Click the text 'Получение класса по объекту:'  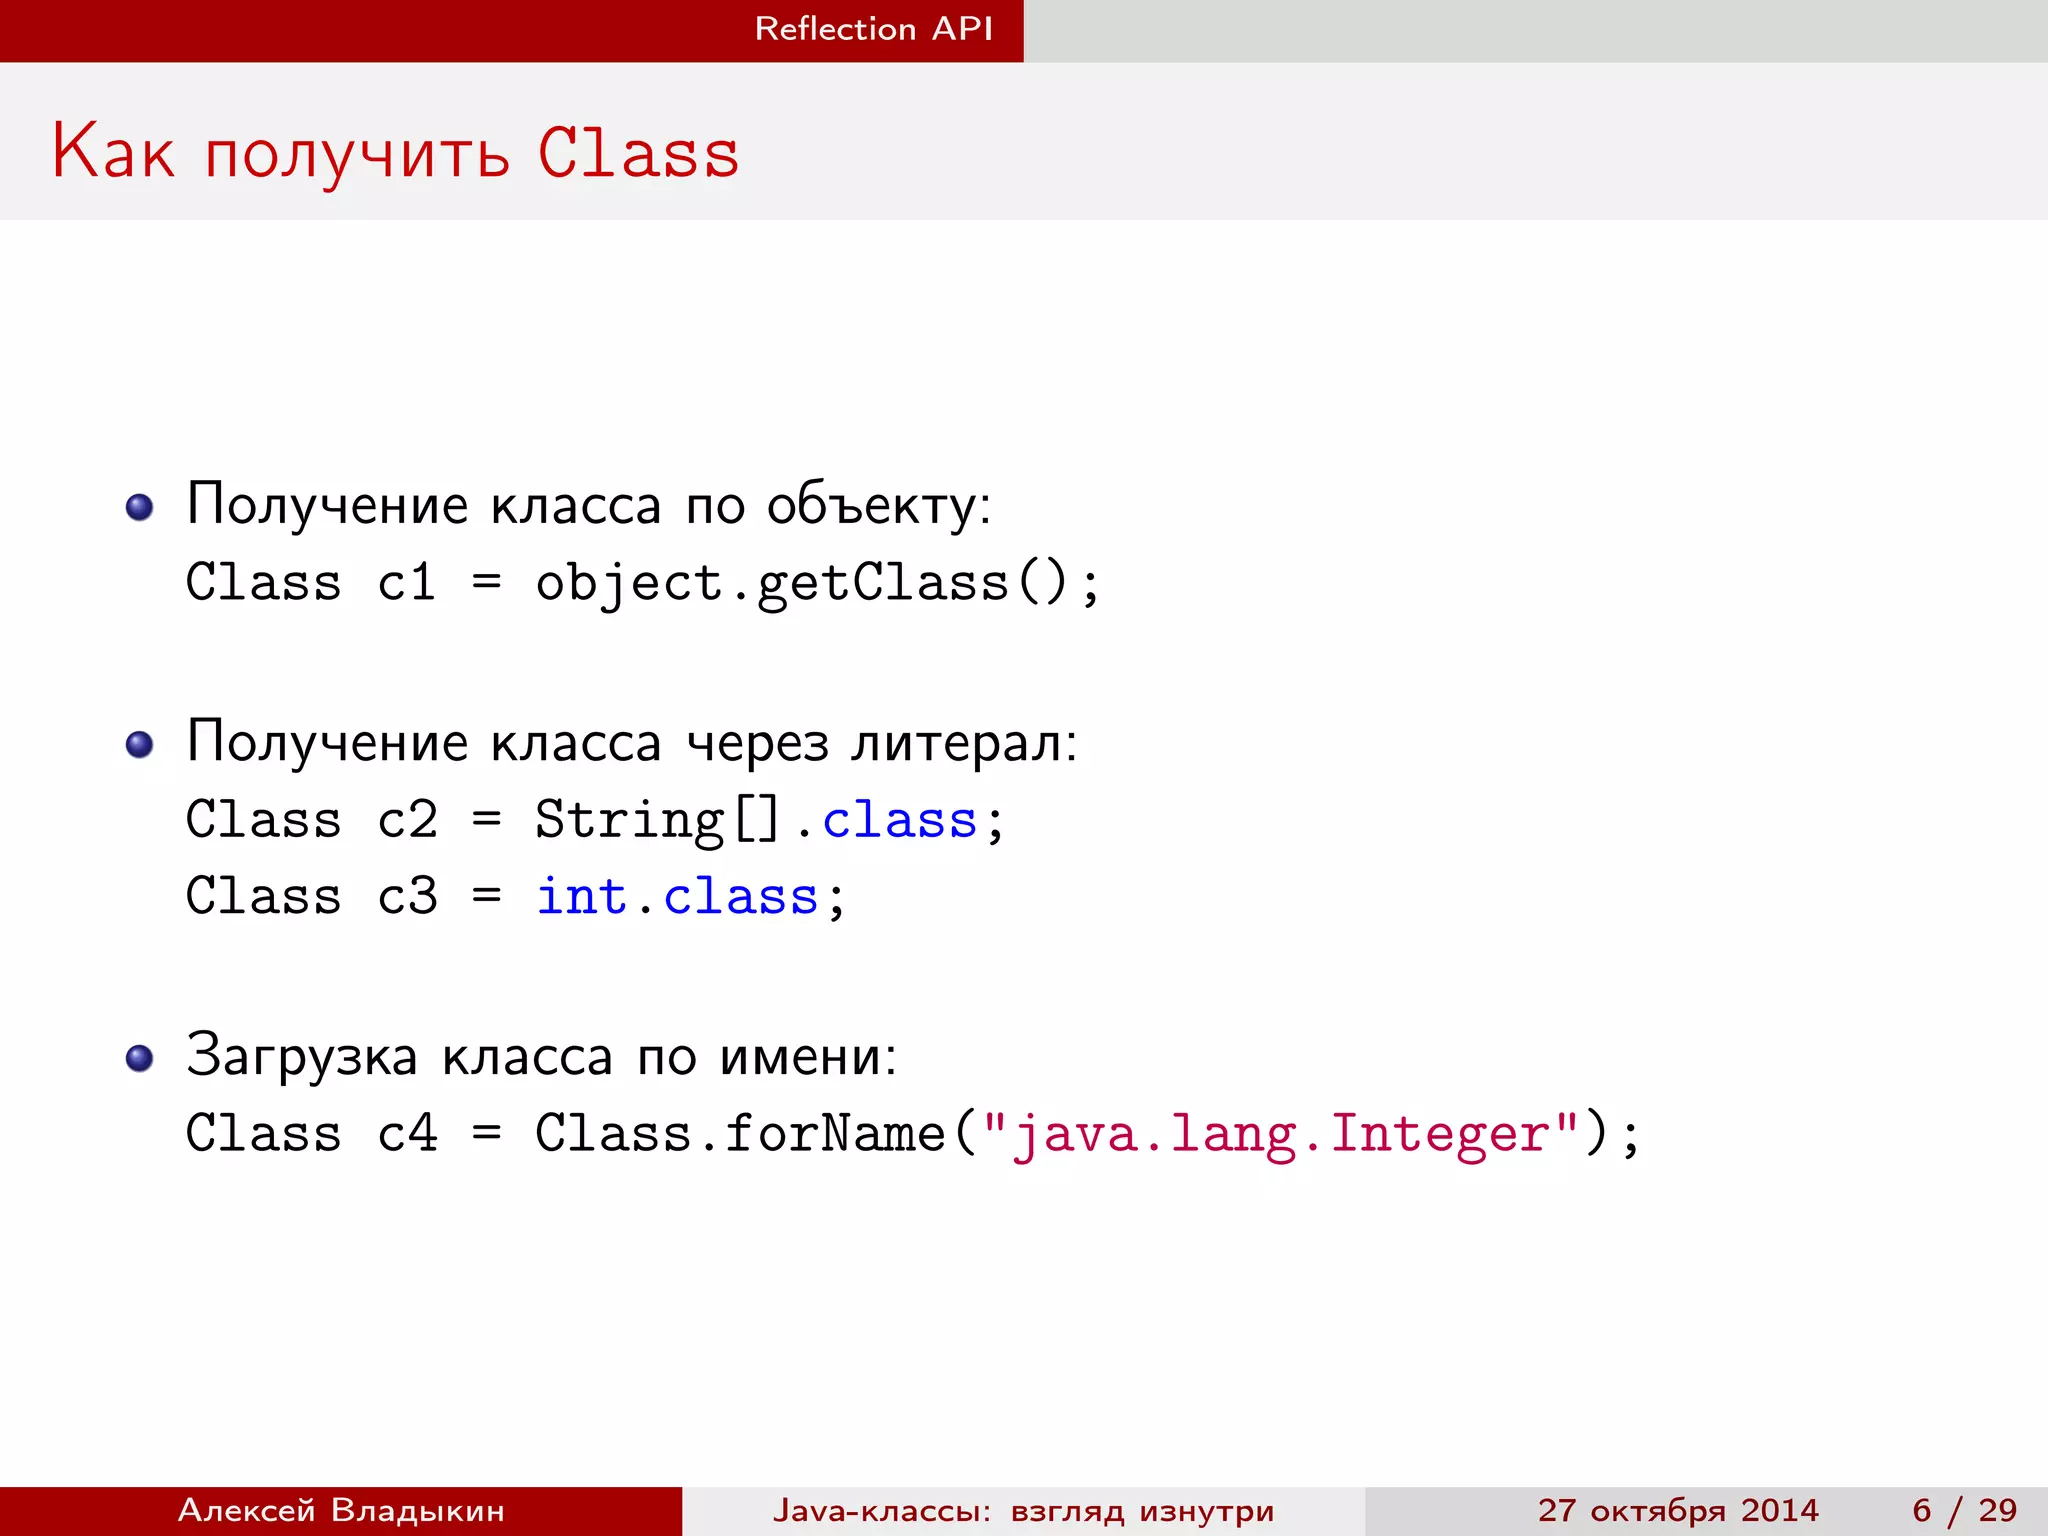coord(588,505)
